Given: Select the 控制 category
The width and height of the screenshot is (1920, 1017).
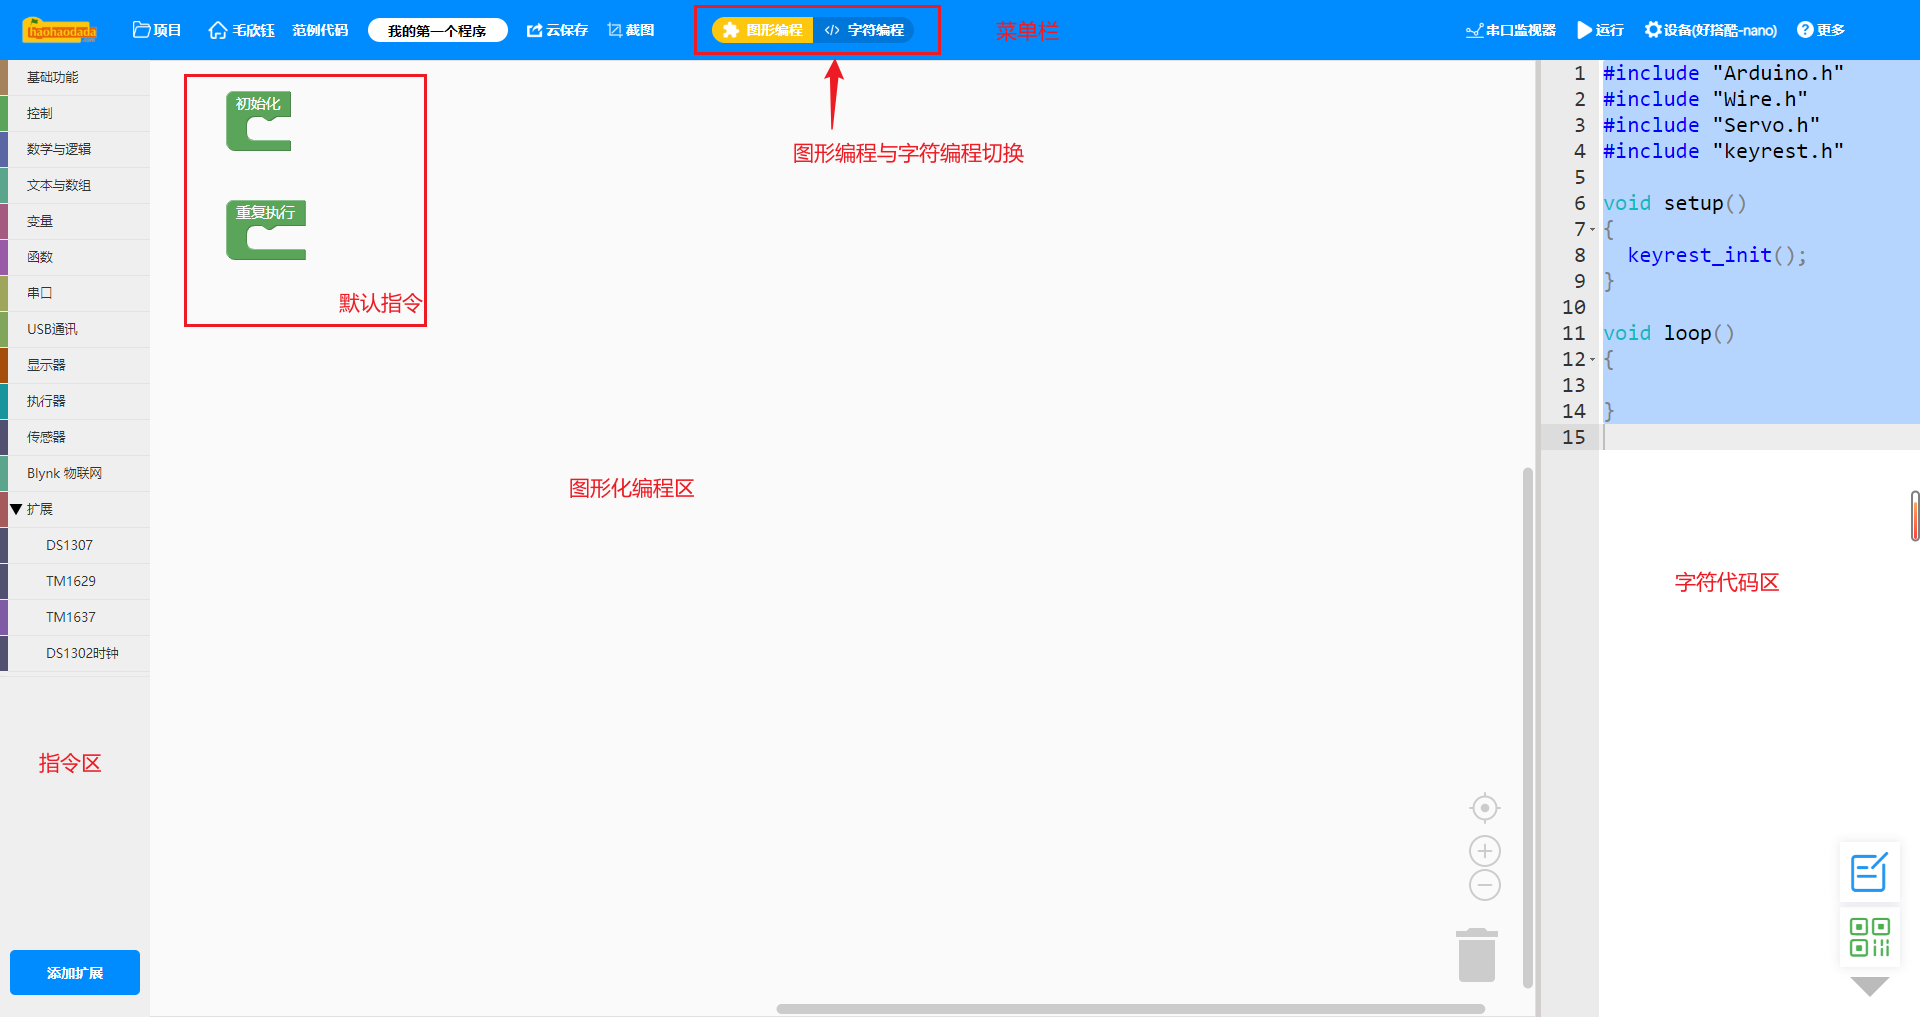Looking at the screenshot, I should pos(75,113).
